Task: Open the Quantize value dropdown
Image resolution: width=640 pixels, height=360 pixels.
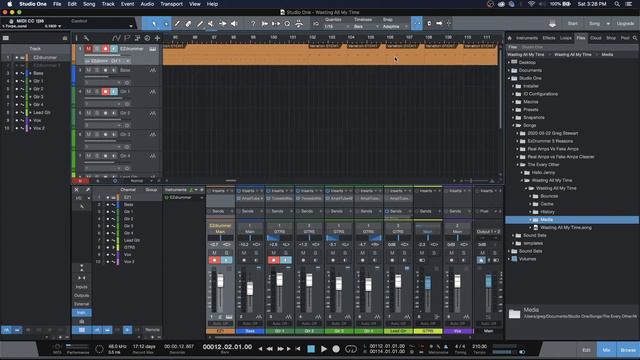Action: click(x=337, y=27)
